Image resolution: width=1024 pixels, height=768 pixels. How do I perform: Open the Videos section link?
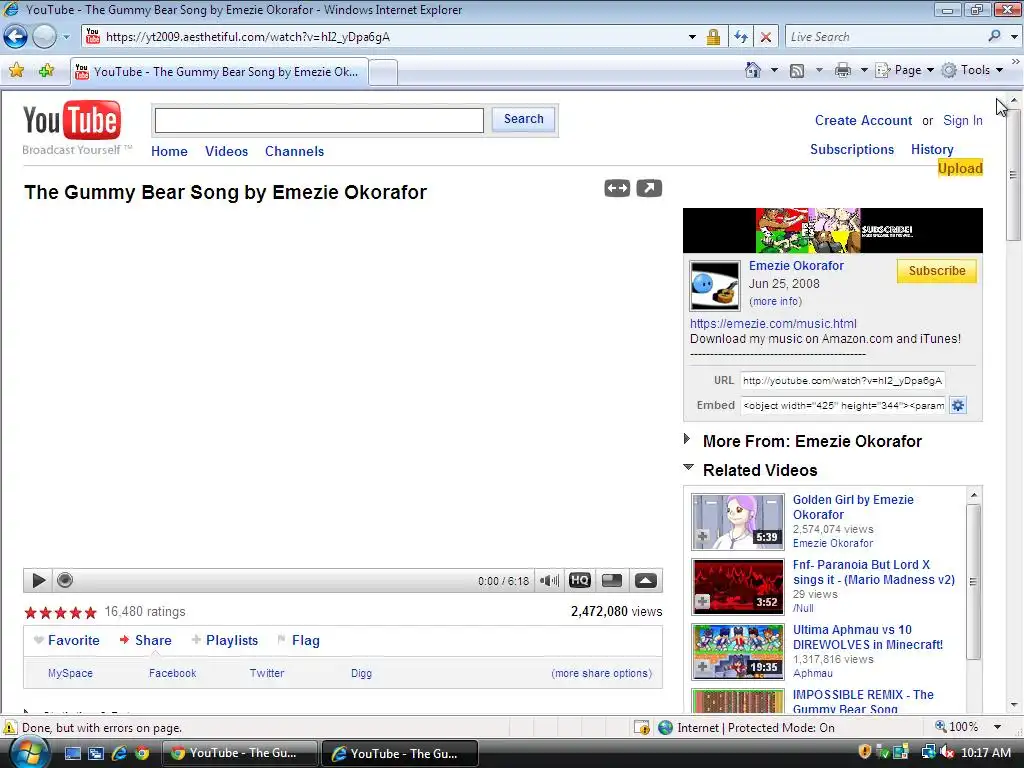227,152
